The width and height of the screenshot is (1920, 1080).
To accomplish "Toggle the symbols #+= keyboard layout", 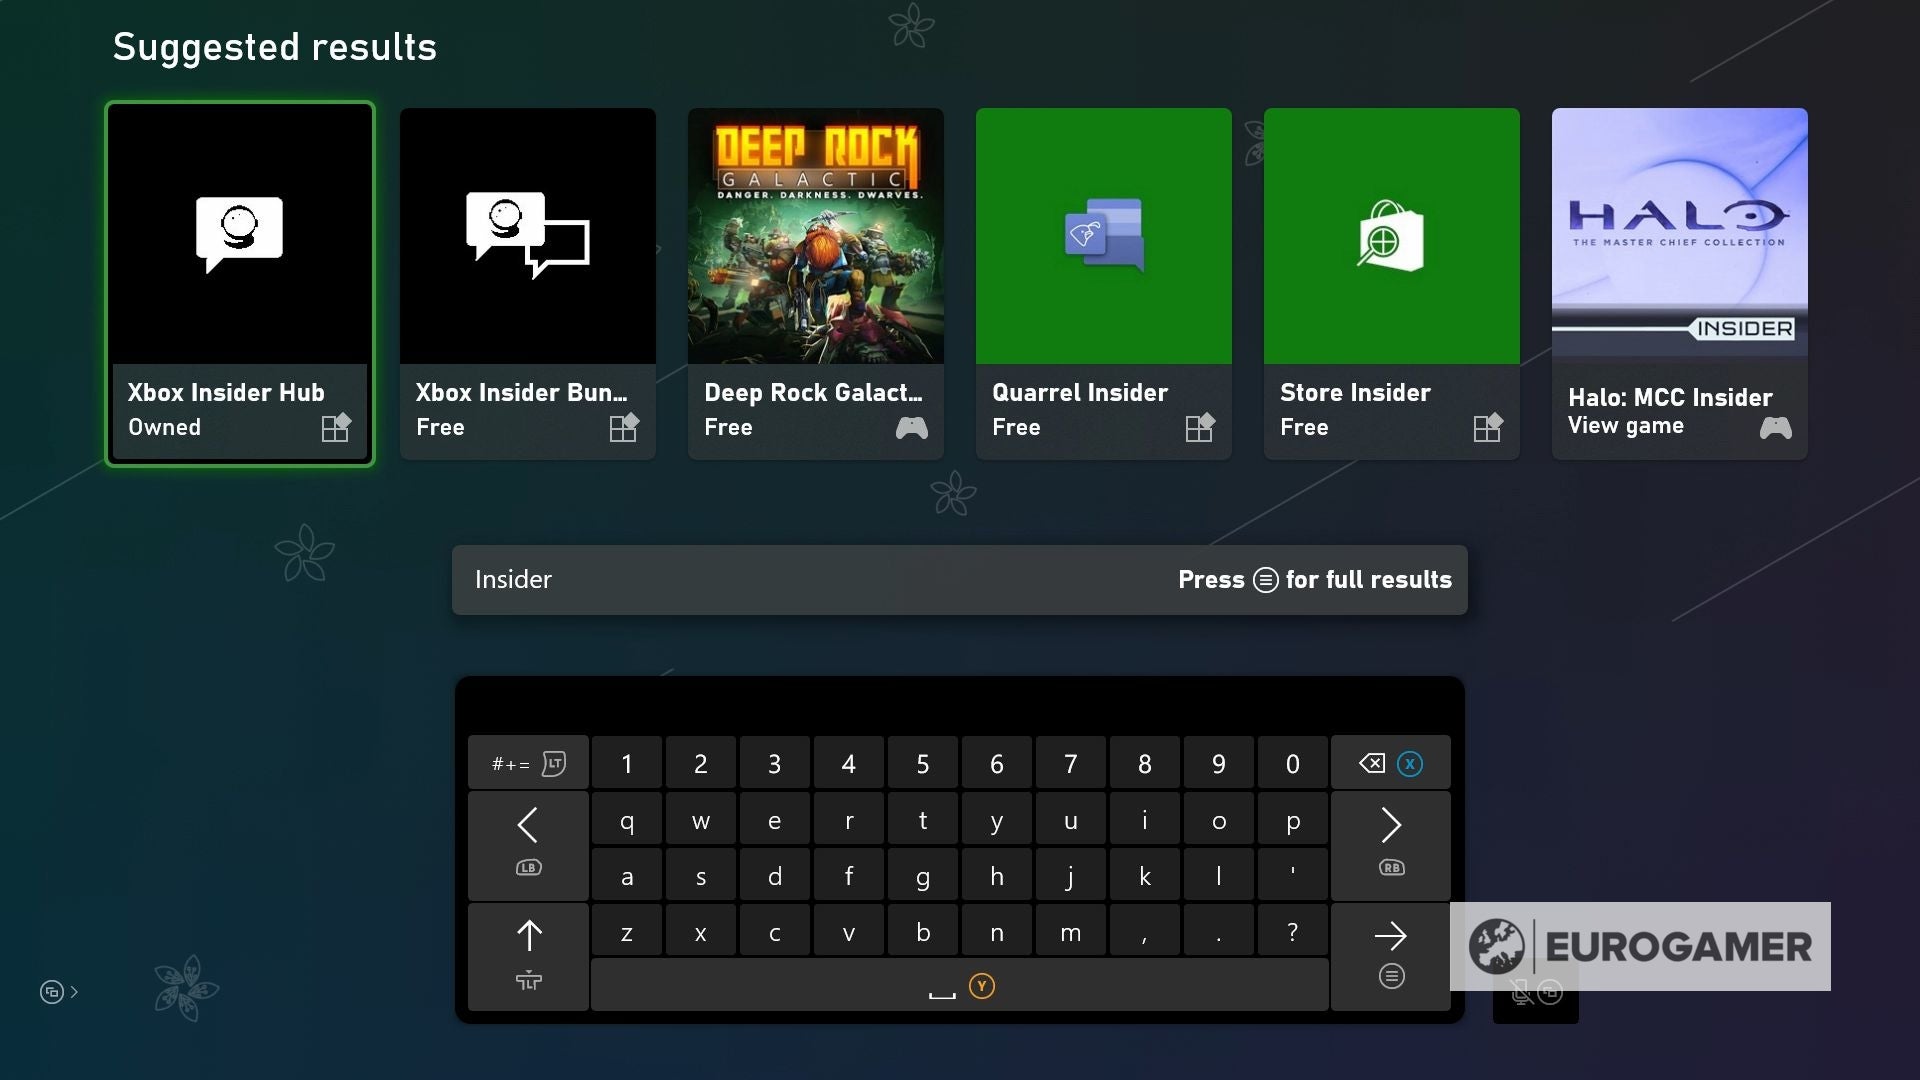I will click(528, 764).
